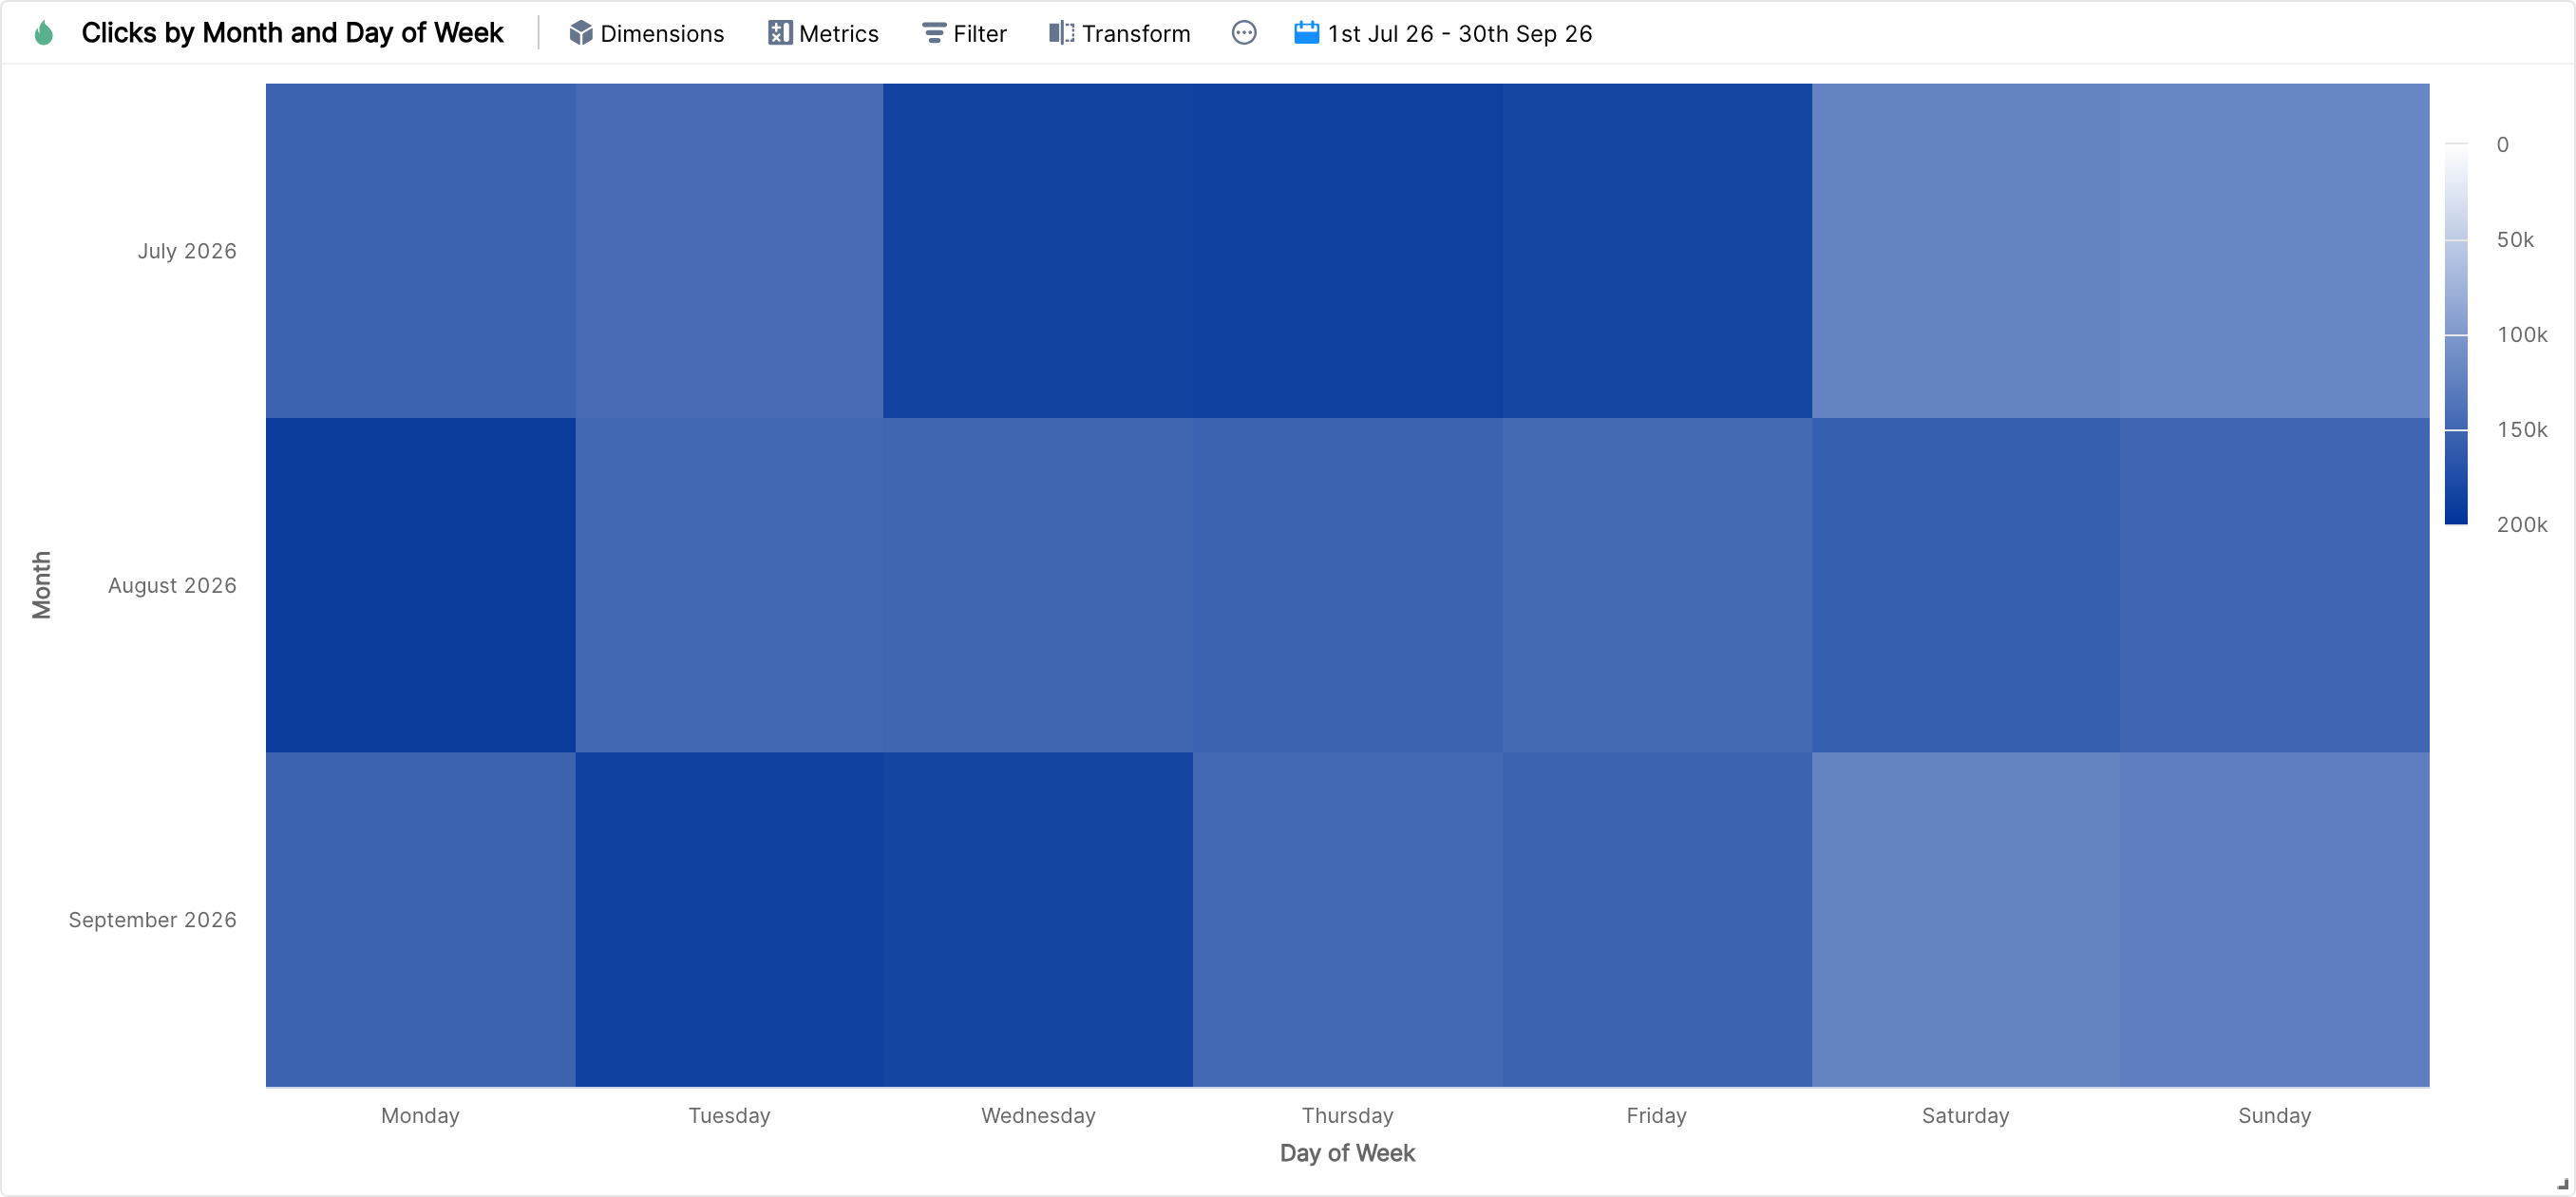The height and width of the screenshot is (1197, 2576).
Task: Click the color legend gradient bar
Action: [x=2456, y=334]
